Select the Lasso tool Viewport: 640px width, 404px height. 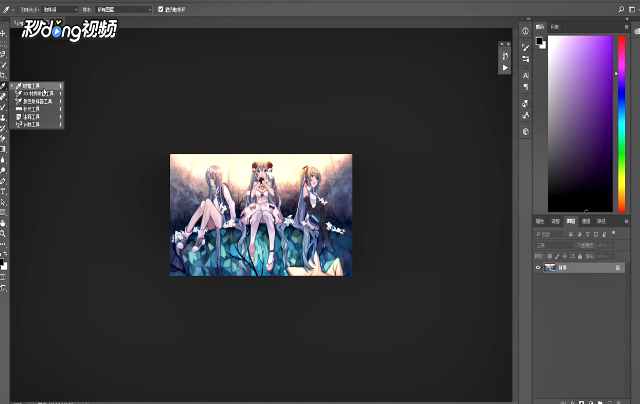3,54
